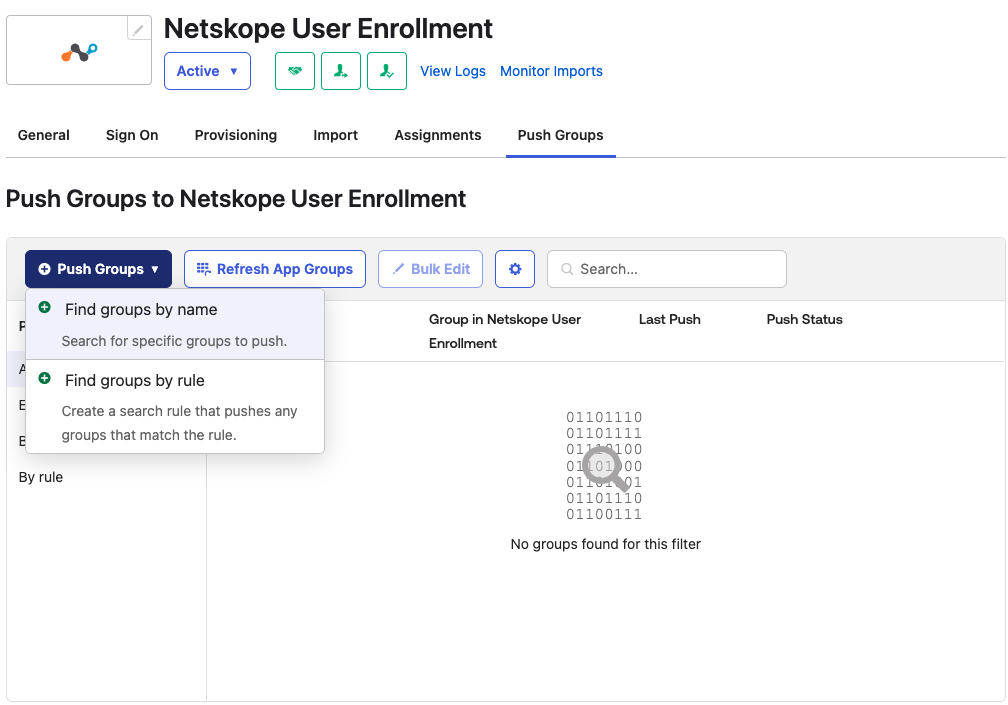The image size is (1008, 705).
Task: Switch to the Assignments tab
Action: pos(438,135)
